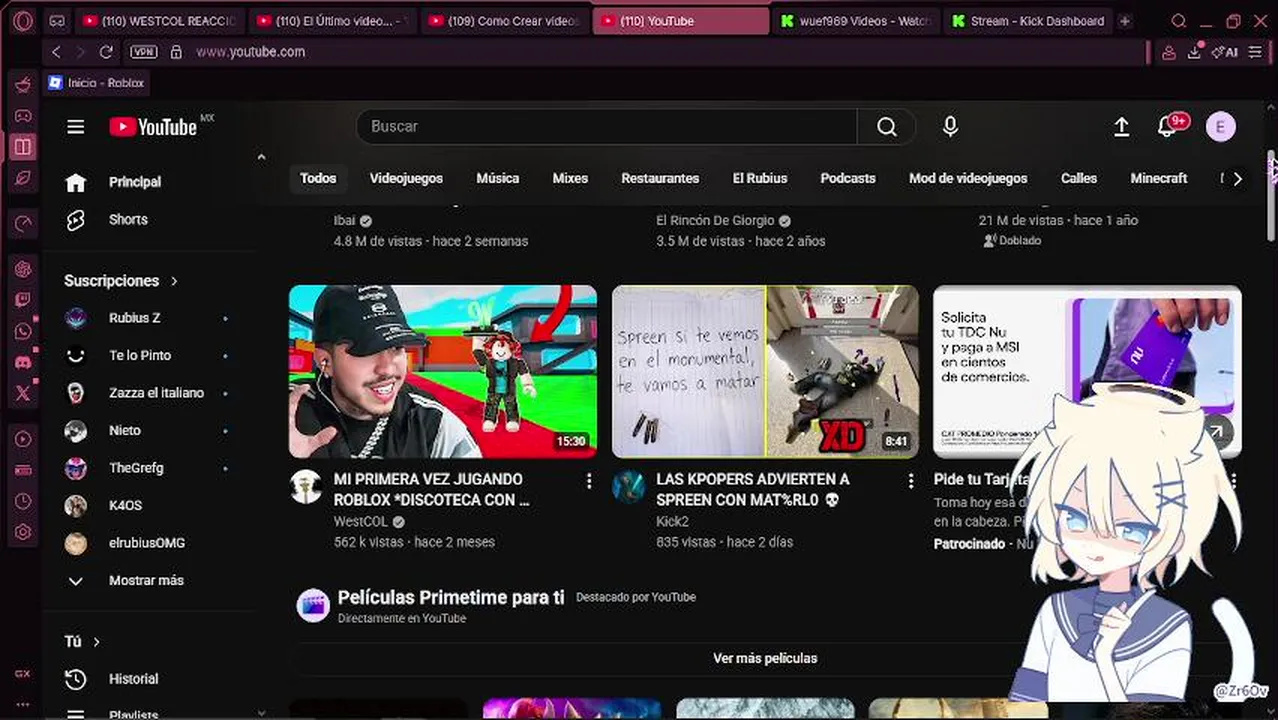Reload the current page
Viewport: 1278px width, 720px height.
(105, 52)
